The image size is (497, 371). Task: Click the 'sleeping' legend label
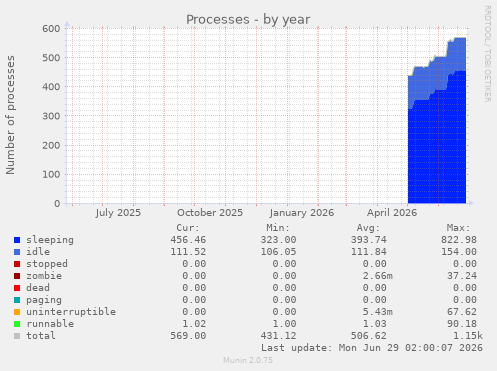click(50, 240)
